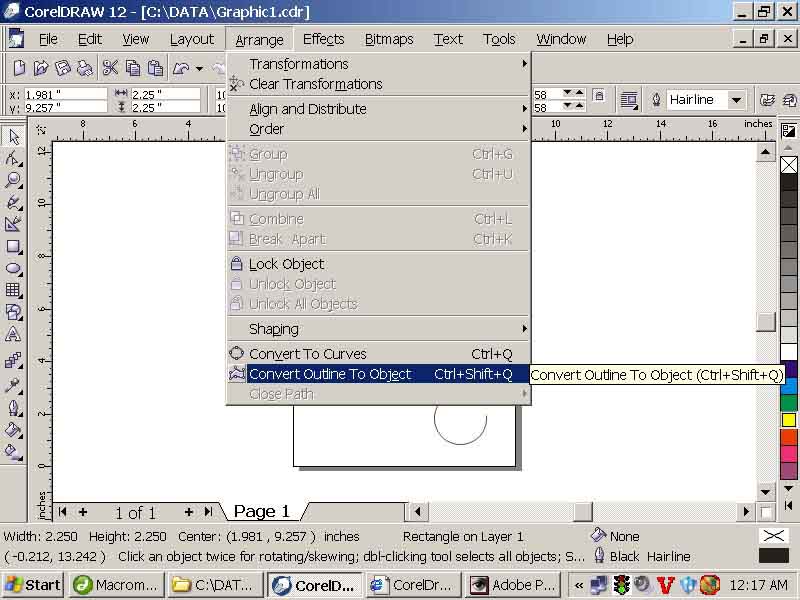Screen dimensions: 800x600
Task: Select the Shape tool in toolbox
Action: click(x=13, y=159)
